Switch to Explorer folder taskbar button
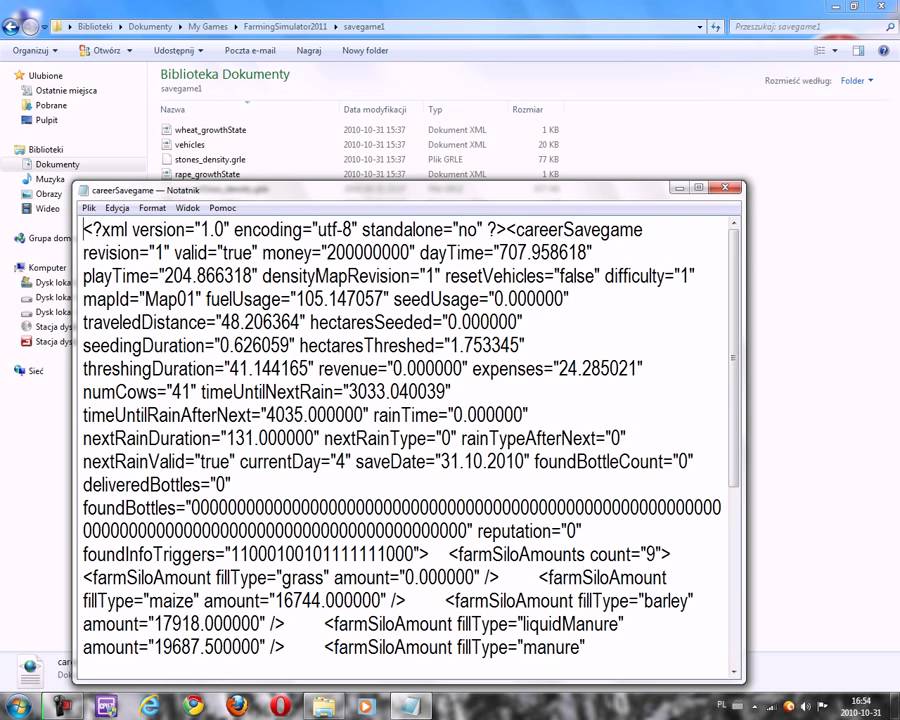This screenshot has width=900, height=720. (x=324, y=706)
